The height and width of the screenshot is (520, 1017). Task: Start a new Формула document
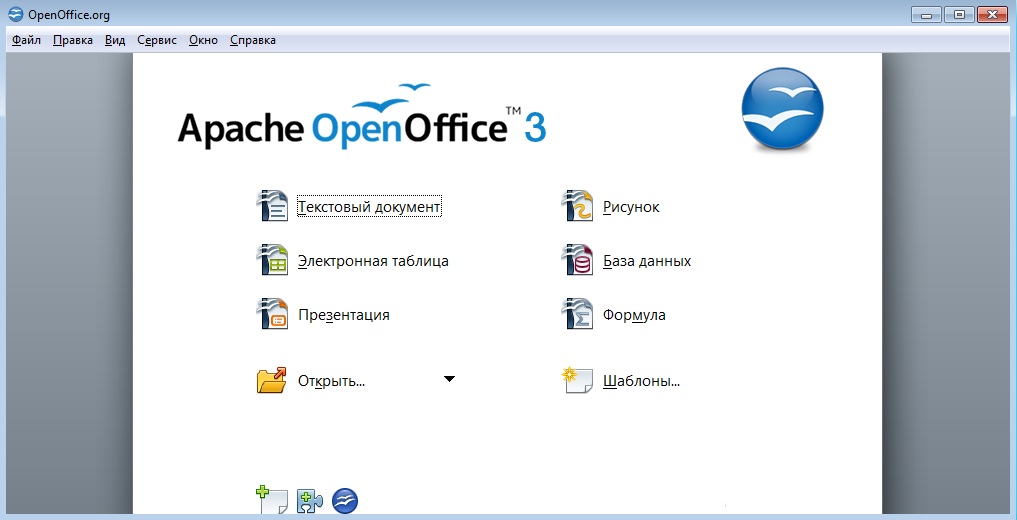(633, 315)
